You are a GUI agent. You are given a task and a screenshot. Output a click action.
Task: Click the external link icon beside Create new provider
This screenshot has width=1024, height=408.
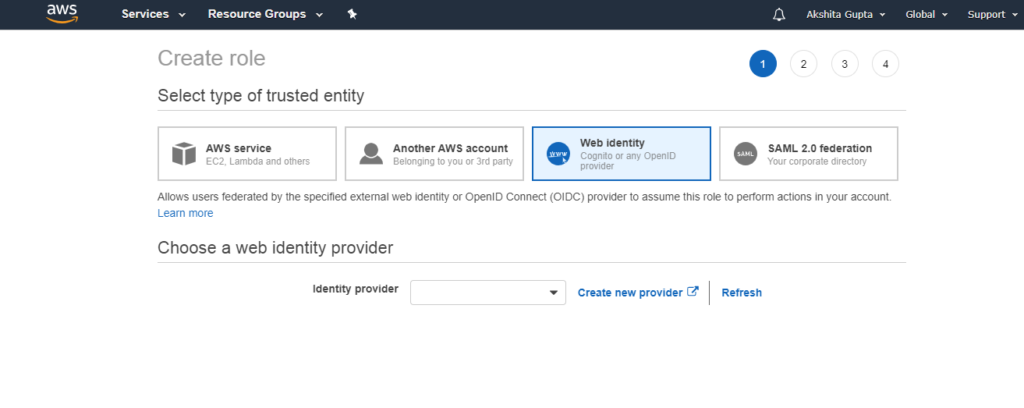point(693,292)
